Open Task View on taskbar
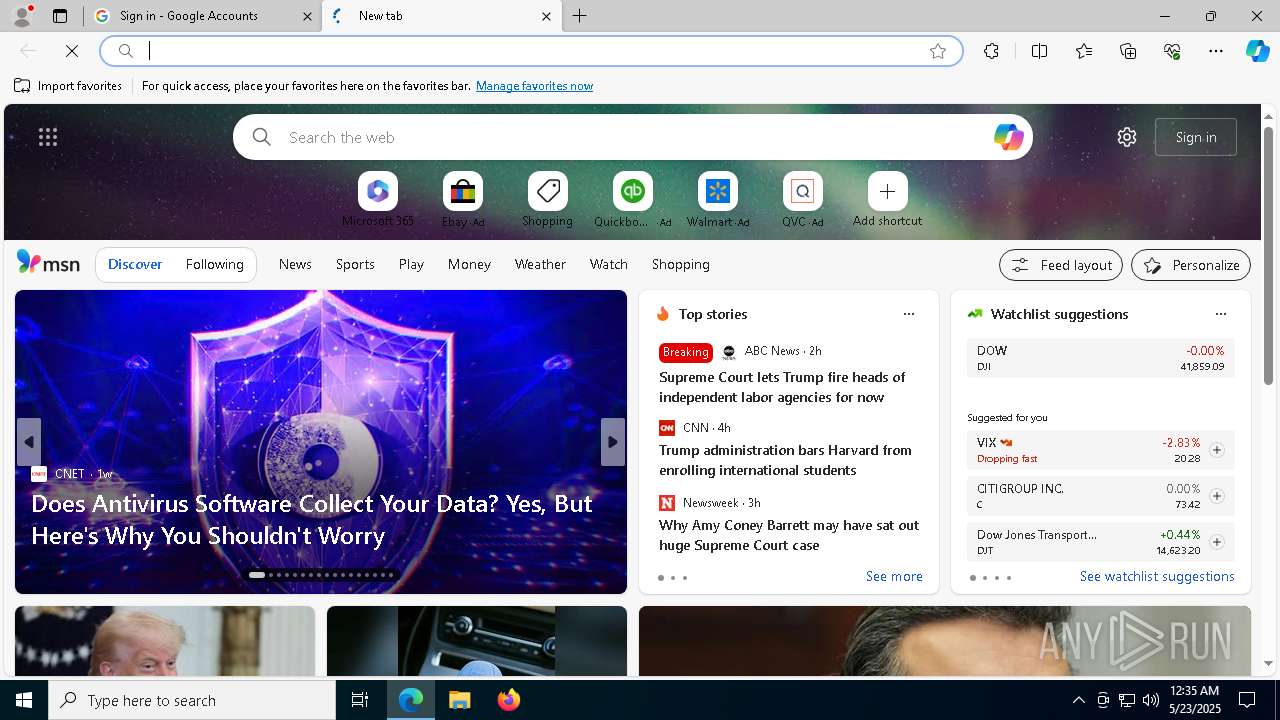The height and width of the screenshot is (720, 1280). point(360,700)
